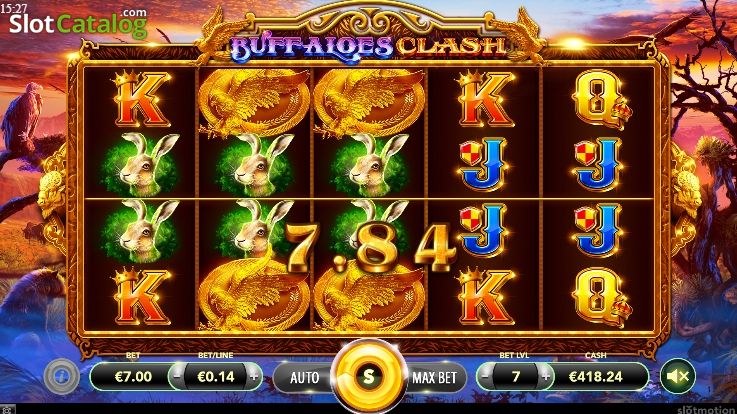737x414 pixels.
Task: Click the Buffaloes Clash title logo
Action: (368, 46)
